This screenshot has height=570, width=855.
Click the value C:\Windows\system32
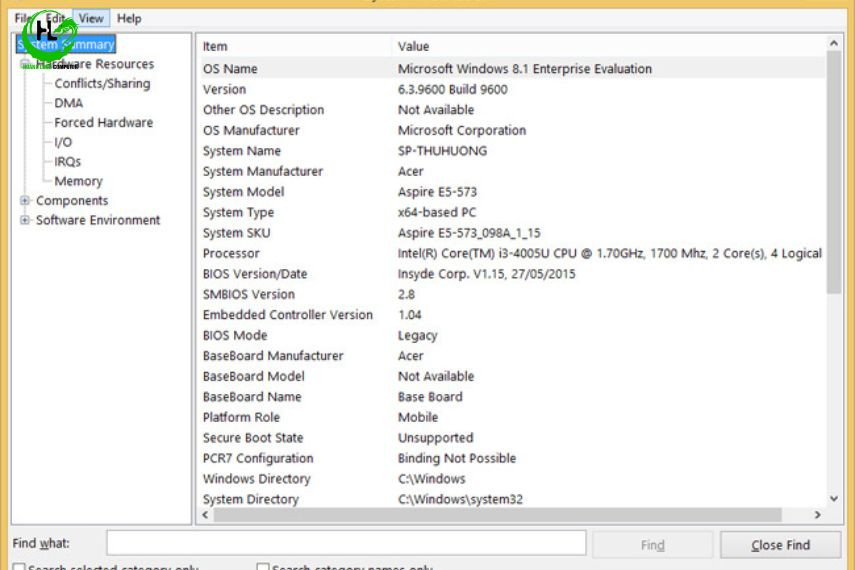tap(460, 499)
